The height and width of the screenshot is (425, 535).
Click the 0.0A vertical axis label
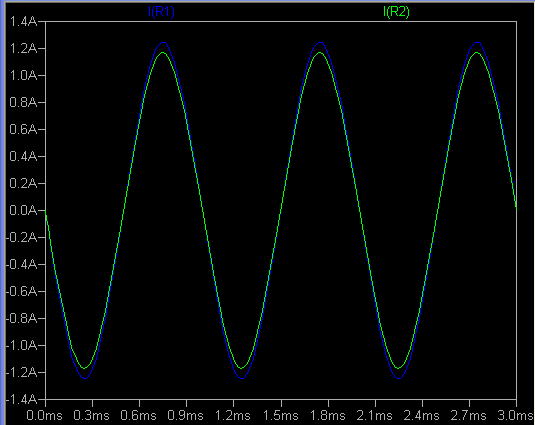23,210
